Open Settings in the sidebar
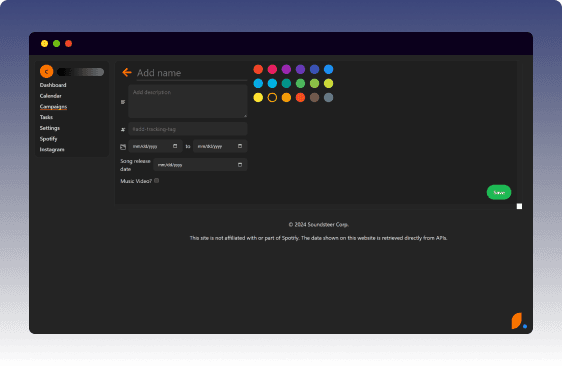Screen dimensions: 562x366 50,128
